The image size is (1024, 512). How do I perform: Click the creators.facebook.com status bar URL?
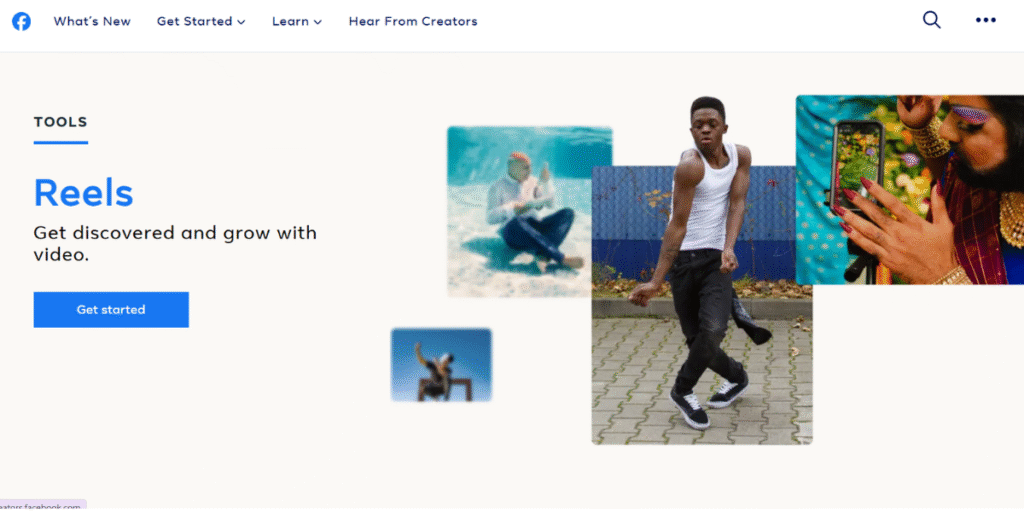click(43, 506)
